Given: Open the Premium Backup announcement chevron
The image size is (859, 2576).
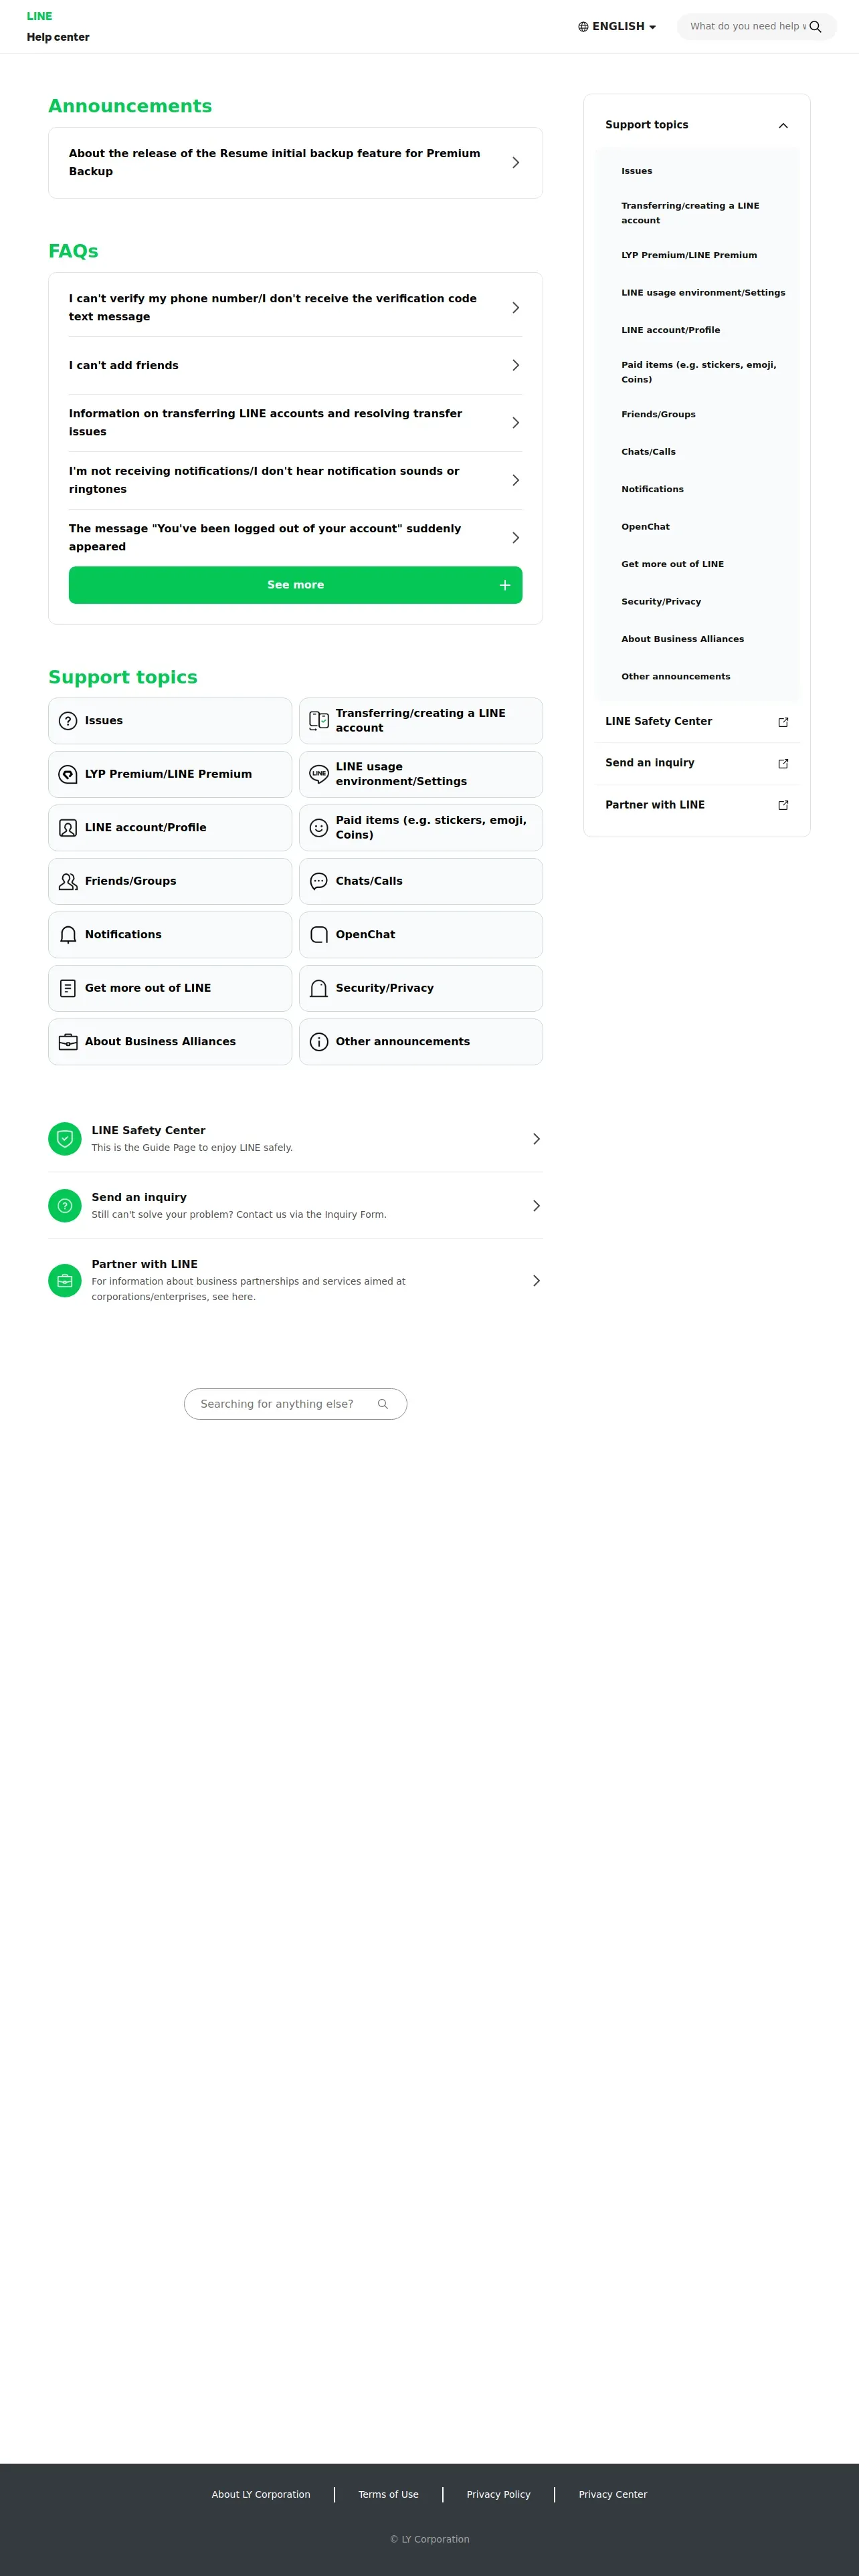Looking at the screenshot, I should tap(515, 162).
